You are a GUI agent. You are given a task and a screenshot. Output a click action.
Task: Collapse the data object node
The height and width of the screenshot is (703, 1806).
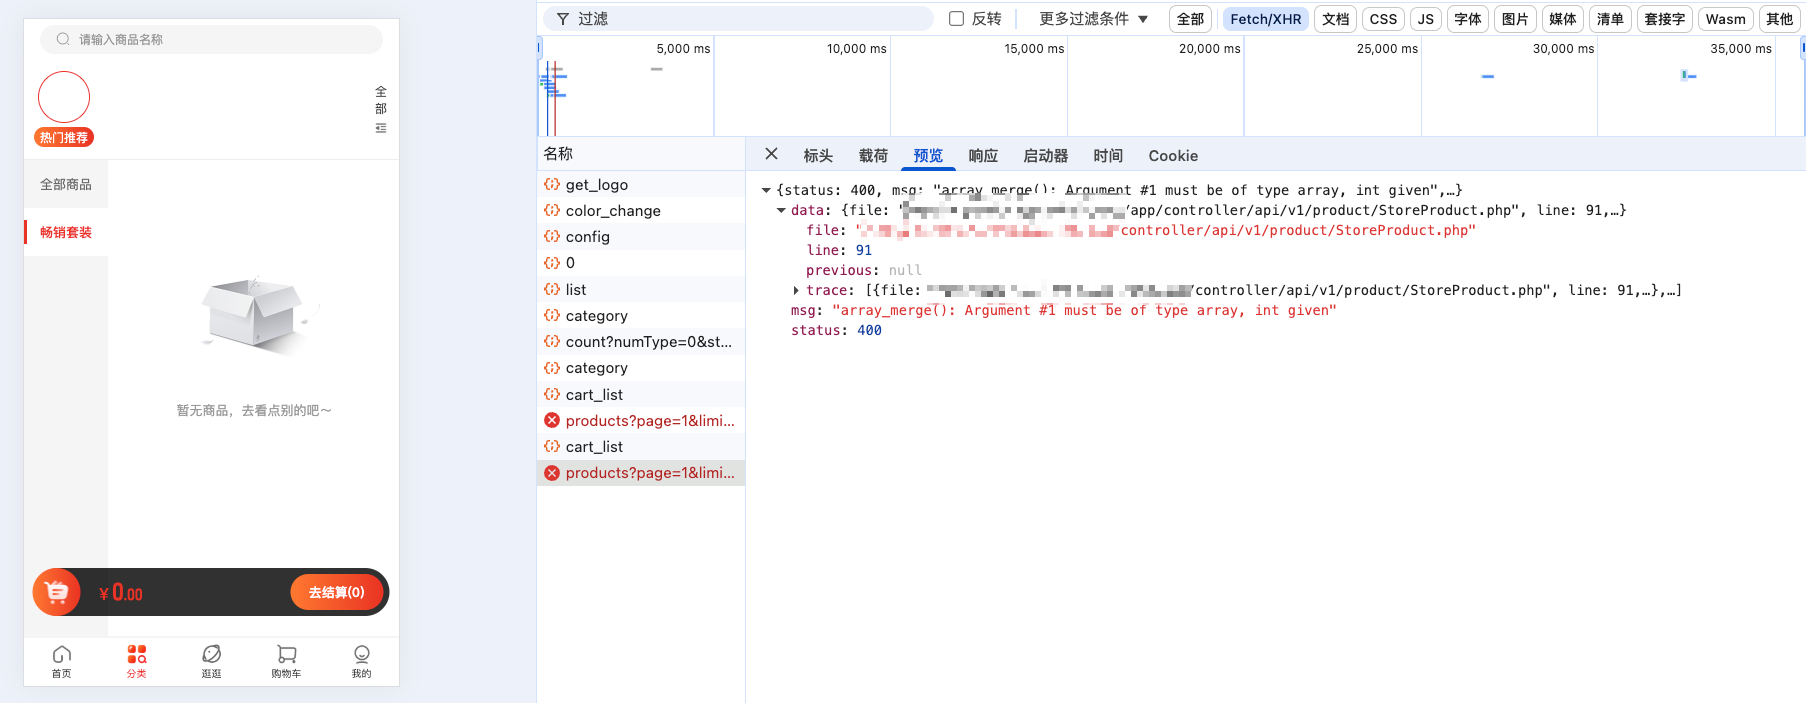point(781,211)
